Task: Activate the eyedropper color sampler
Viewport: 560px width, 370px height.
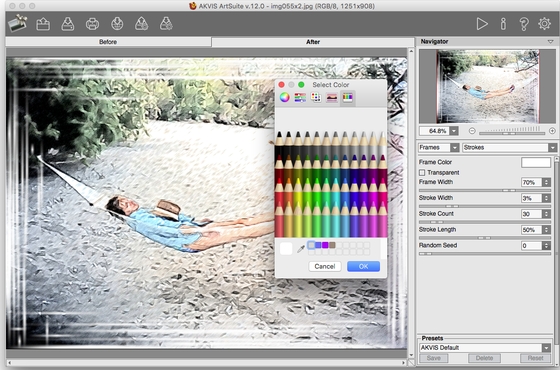Action: click(301, 249)
